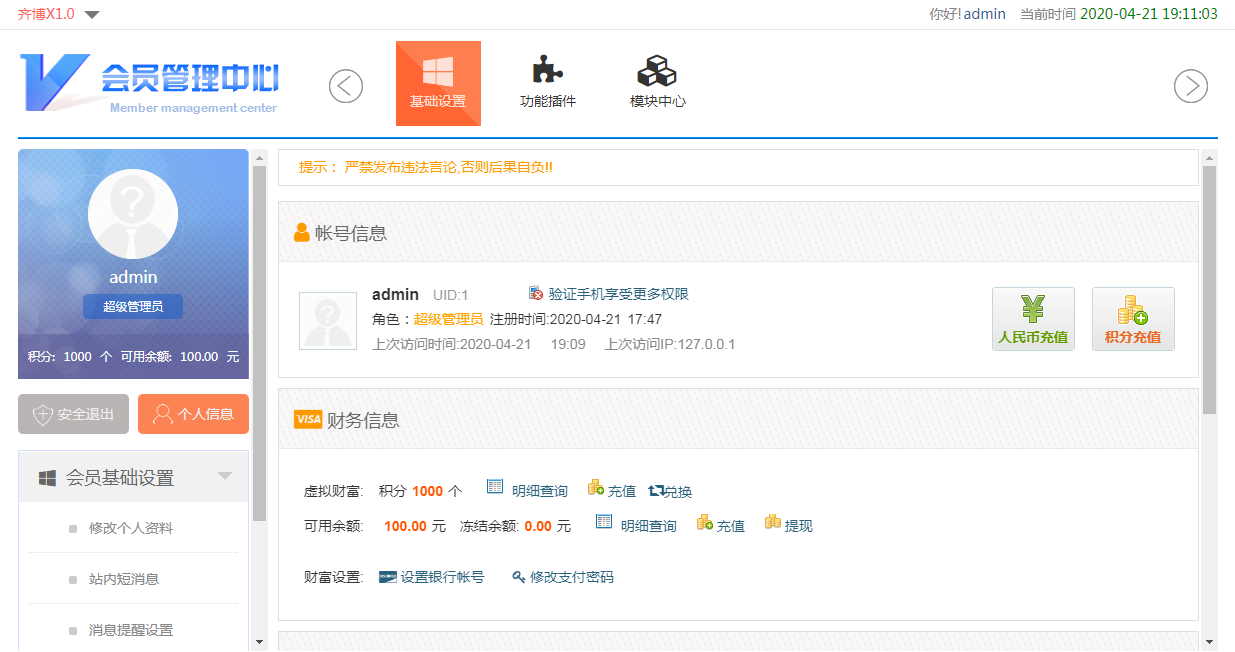Image resolution: width=1235 pixels, height=652 pixels.
Task: Open the 基础设置 tile in top navigation
Action: click(438, 84)
